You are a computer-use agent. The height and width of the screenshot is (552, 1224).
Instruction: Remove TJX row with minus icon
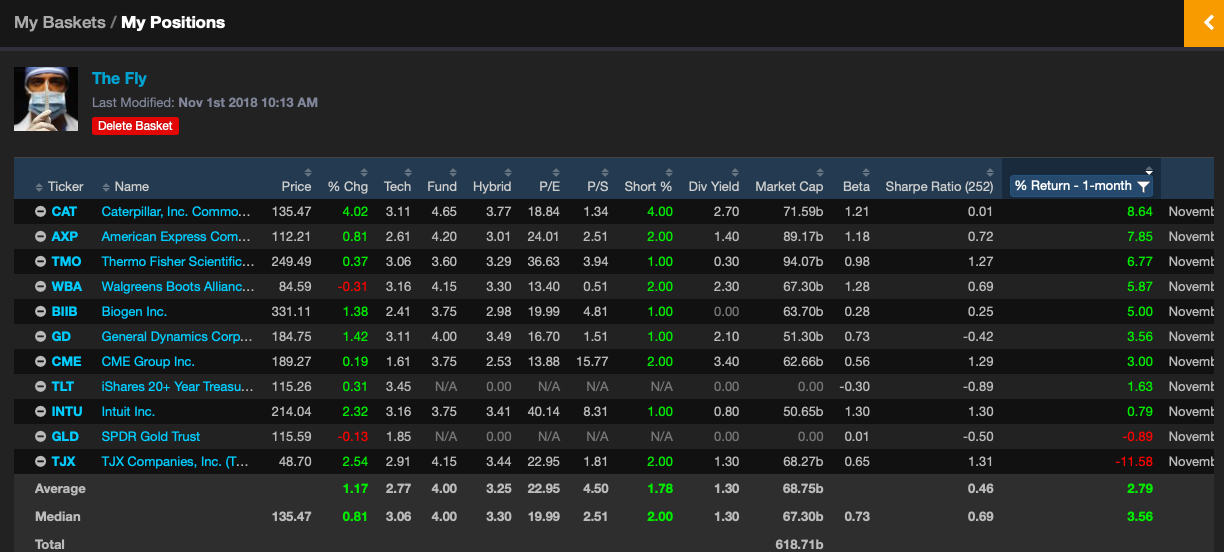40,462
